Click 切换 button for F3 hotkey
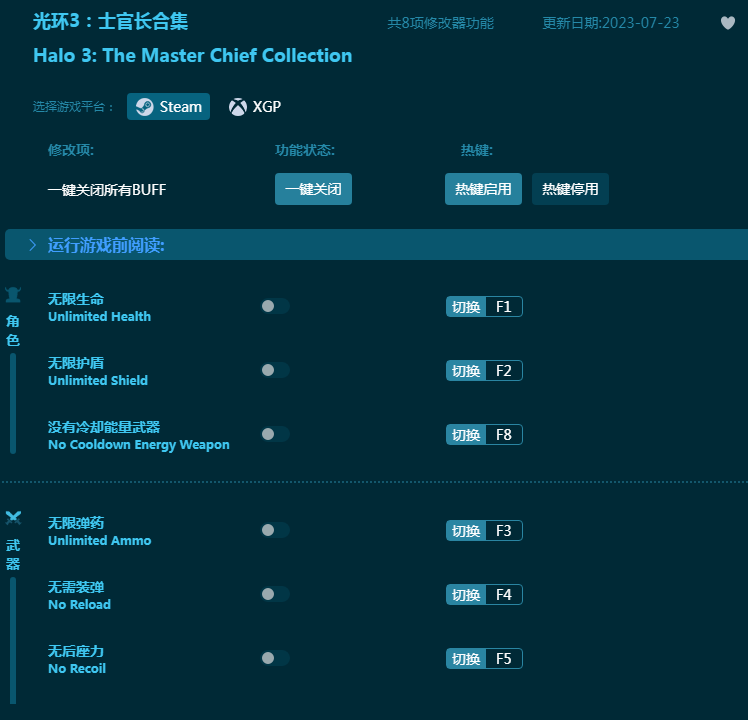Screen dimensions: 748x720 pos(466,530)
